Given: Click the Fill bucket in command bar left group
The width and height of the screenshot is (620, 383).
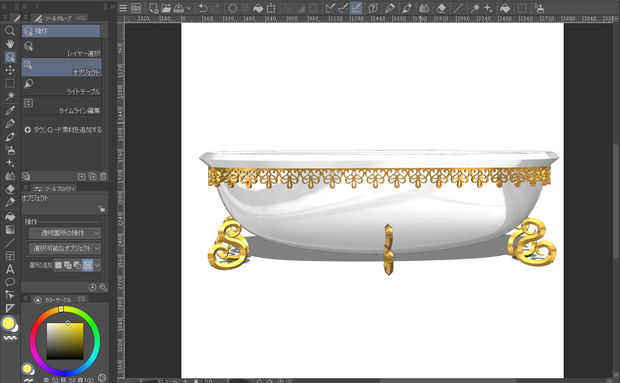Looking at the screenshot, I should [258, 8].
